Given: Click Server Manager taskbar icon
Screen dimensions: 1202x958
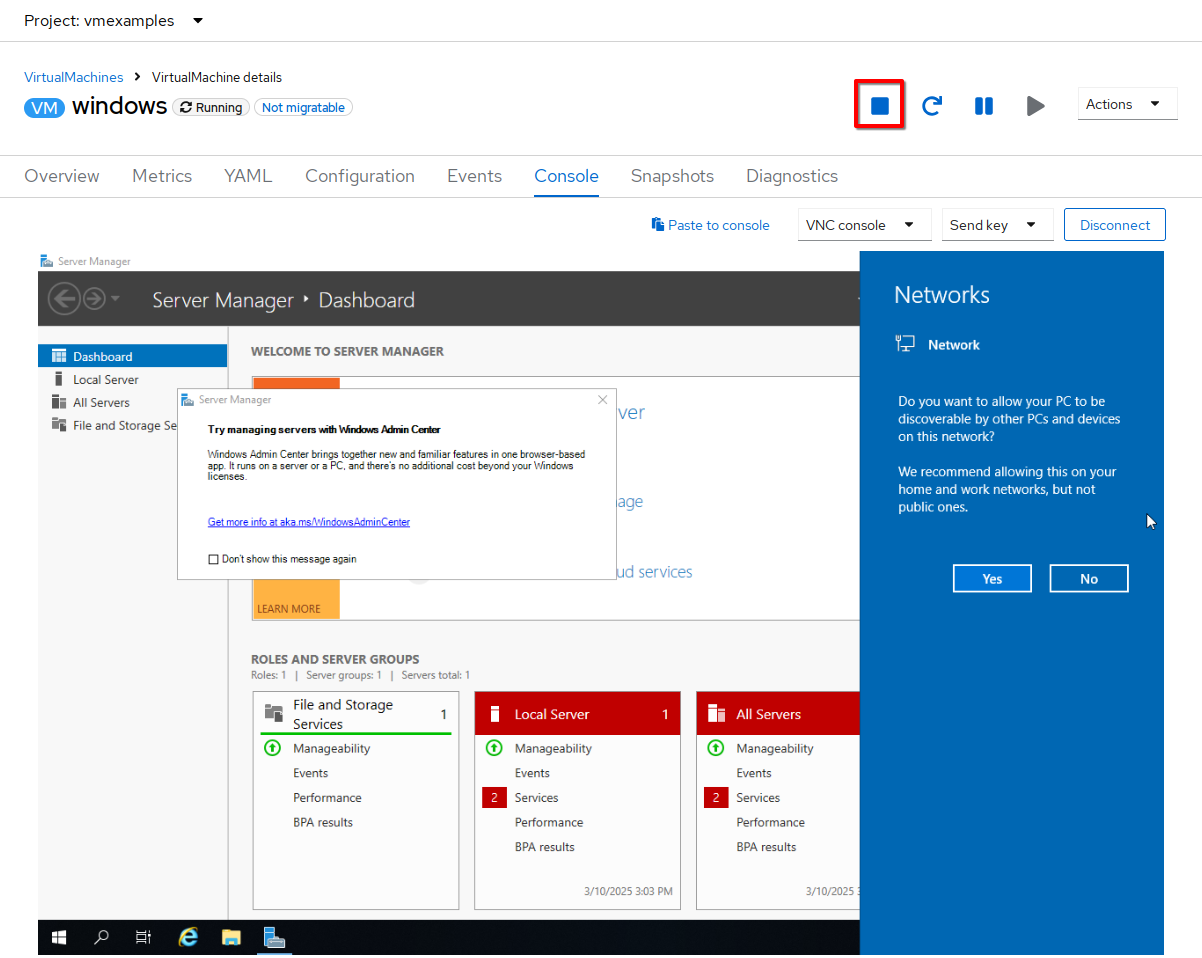Looking at the screenshot, I should pos(274,937).
